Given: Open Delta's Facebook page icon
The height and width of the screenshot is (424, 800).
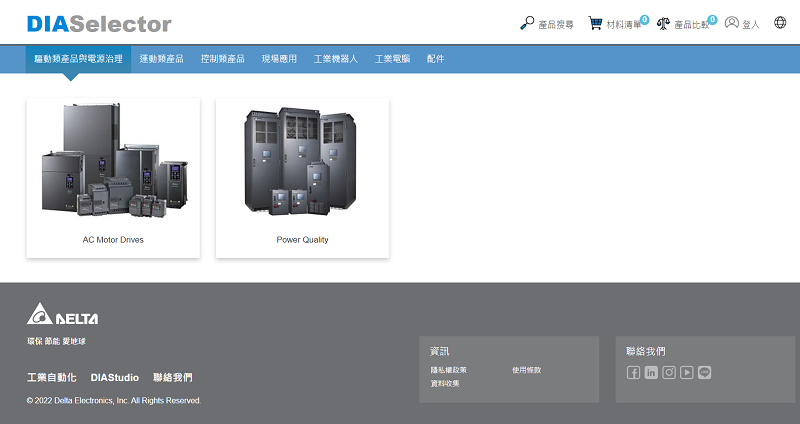Looking at the screenshot, I should 633,373.
